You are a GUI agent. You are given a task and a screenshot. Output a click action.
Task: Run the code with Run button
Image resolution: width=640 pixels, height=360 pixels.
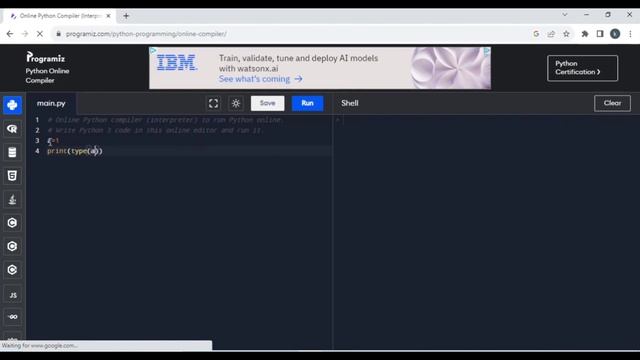(307, 103)
